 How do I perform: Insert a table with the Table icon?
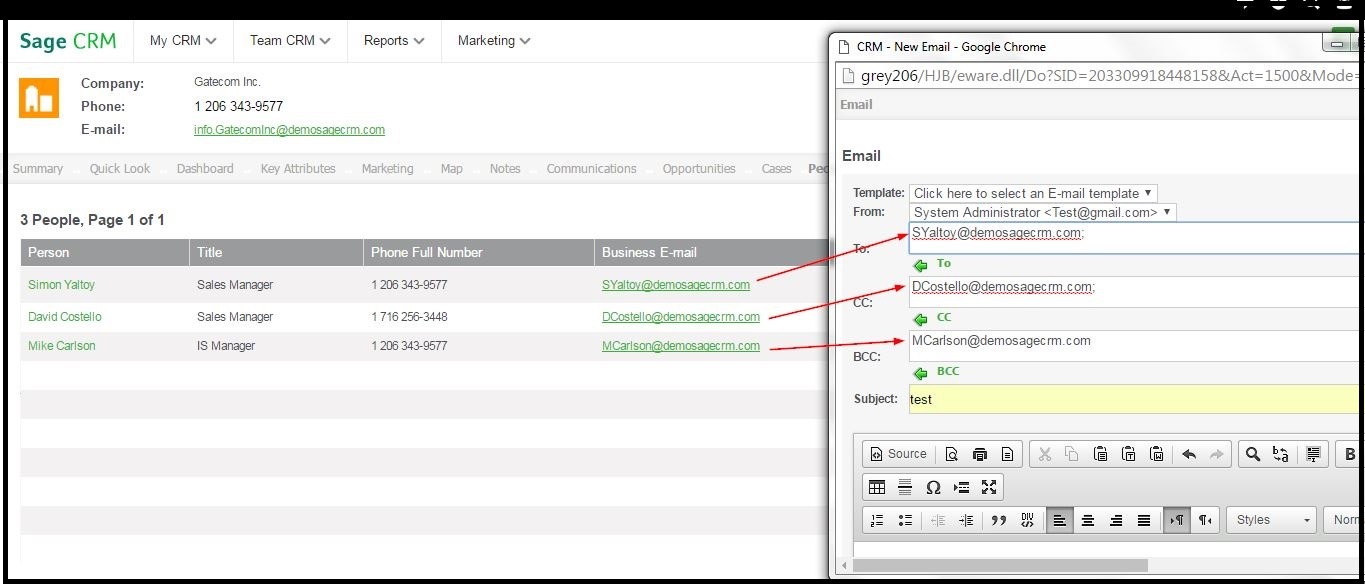877,487
